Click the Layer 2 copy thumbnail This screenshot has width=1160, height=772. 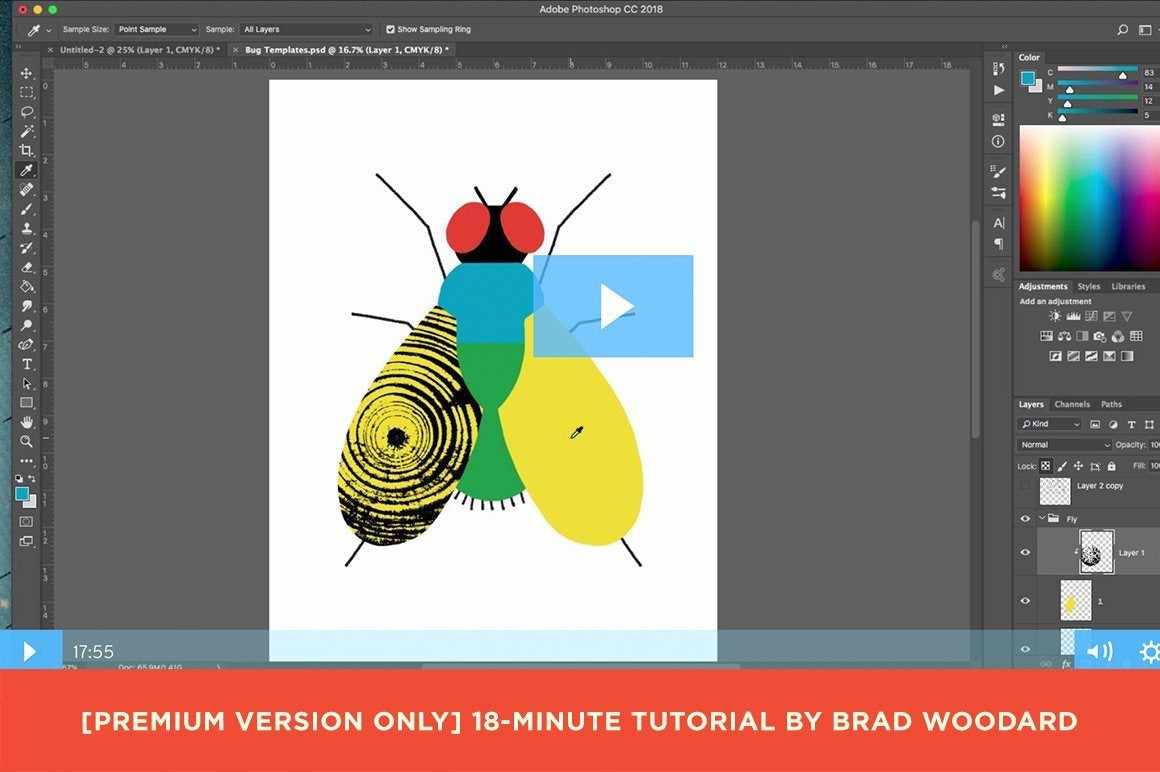[1055, 490]
